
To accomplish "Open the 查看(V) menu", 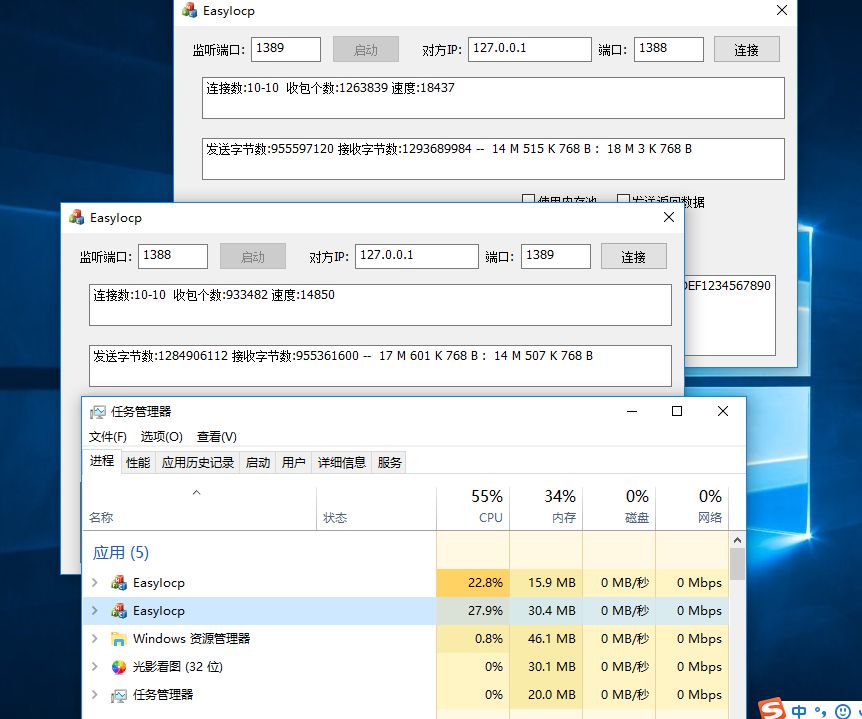I will pyautogui.click(x=217, y=437).
